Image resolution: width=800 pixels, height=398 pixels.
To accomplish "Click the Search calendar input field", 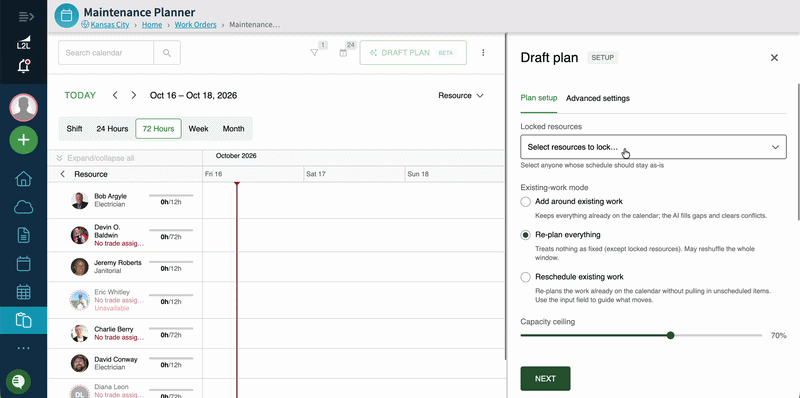I will click(106, 53).
